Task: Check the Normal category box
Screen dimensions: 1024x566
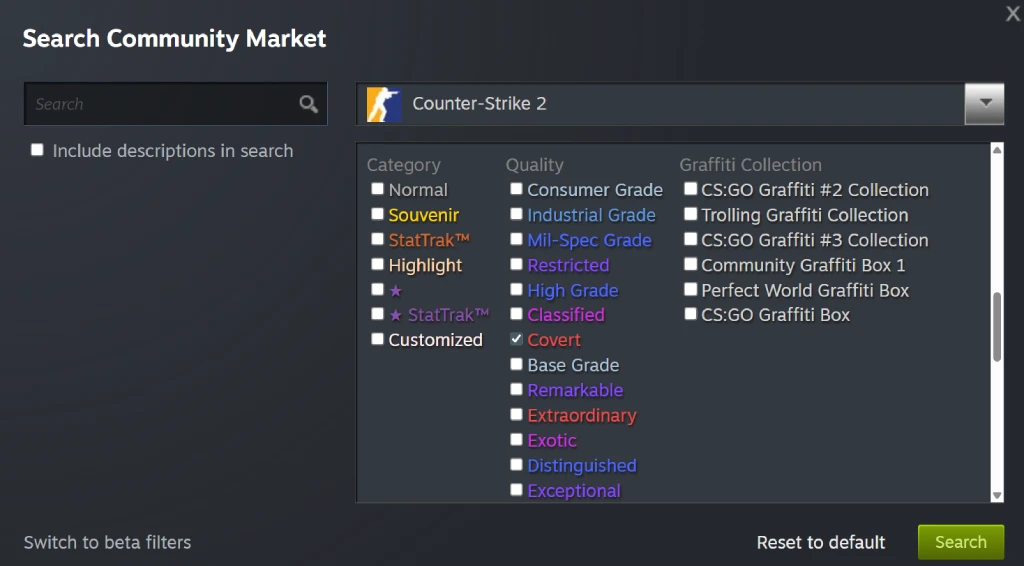Action: [377, 189]
